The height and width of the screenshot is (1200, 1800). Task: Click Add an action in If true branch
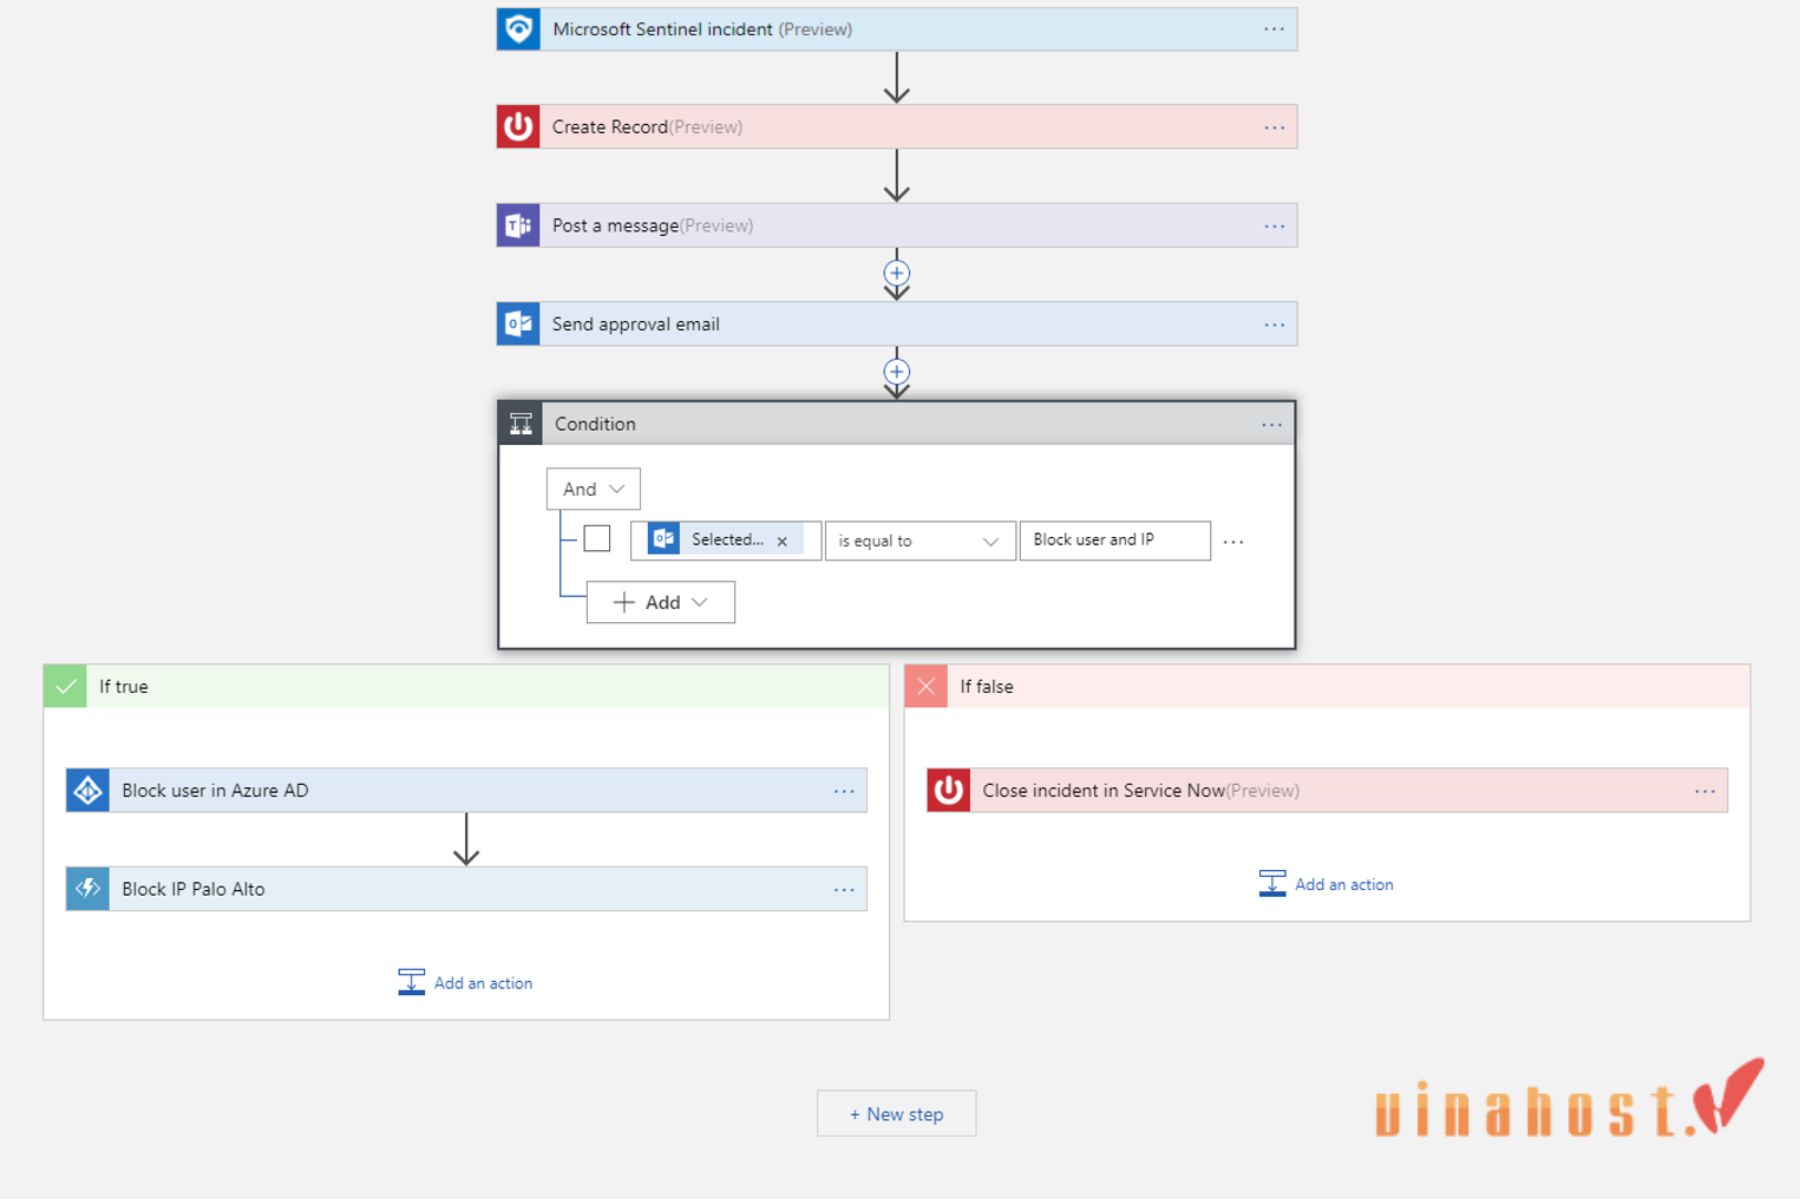point(466,983)
